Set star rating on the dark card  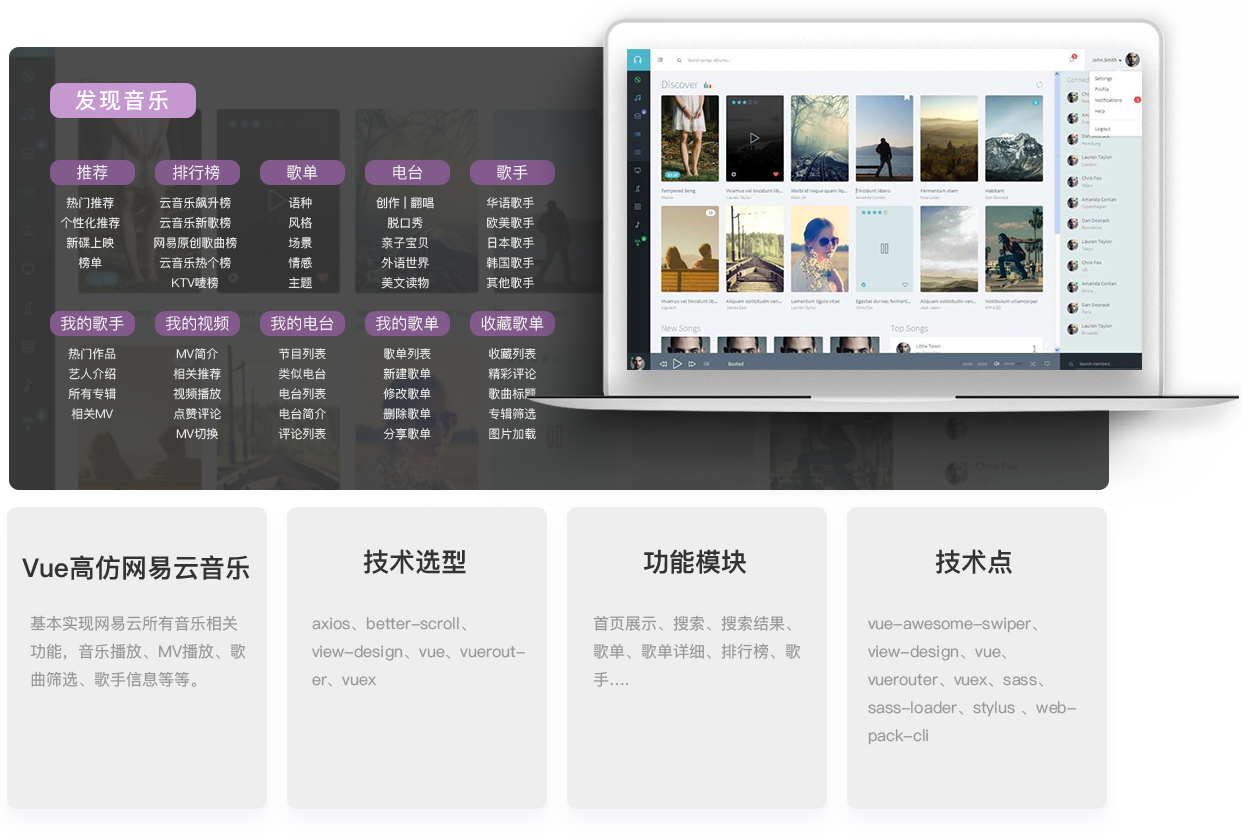coord(744,103)
